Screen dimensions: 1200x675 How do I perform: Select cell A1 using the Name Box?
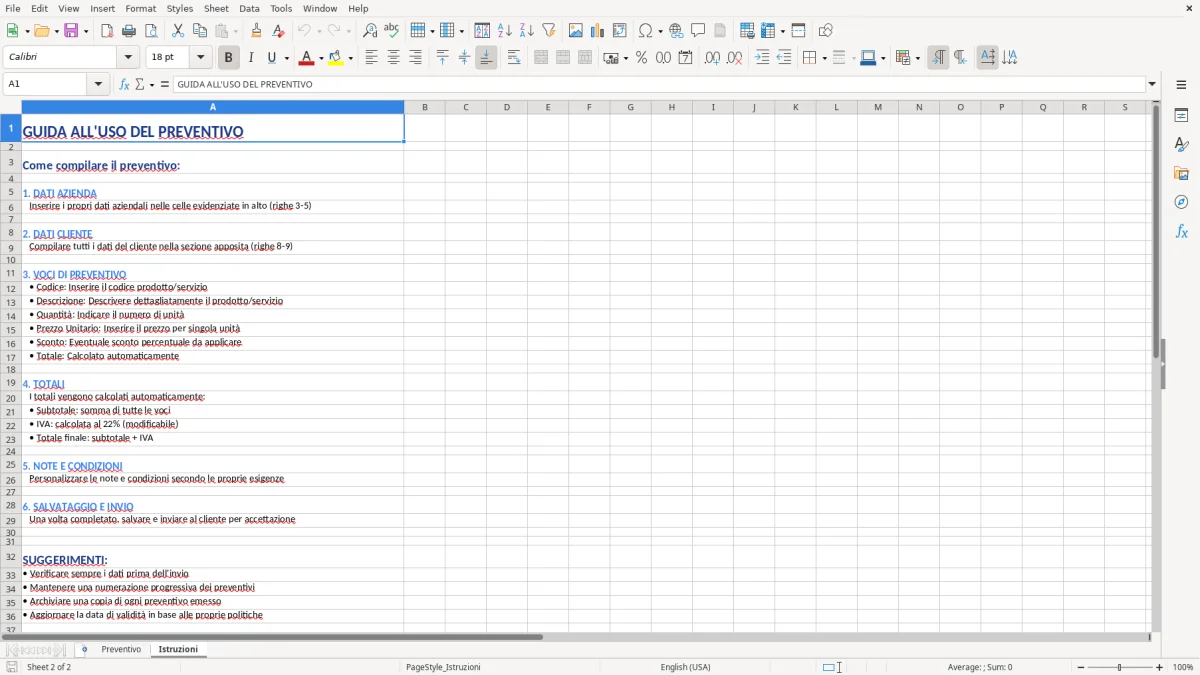(x=45, y=84)
